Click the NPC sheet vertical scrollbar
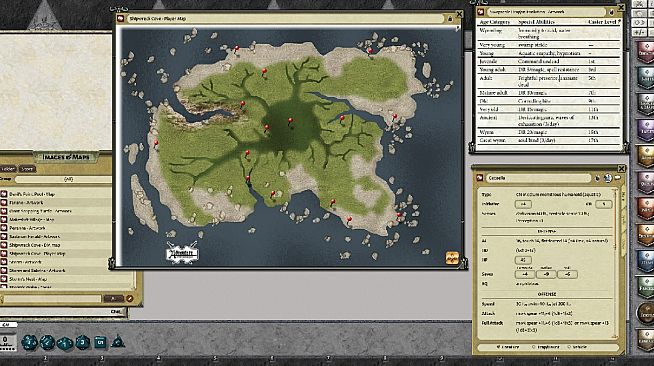 coord(615,263)
